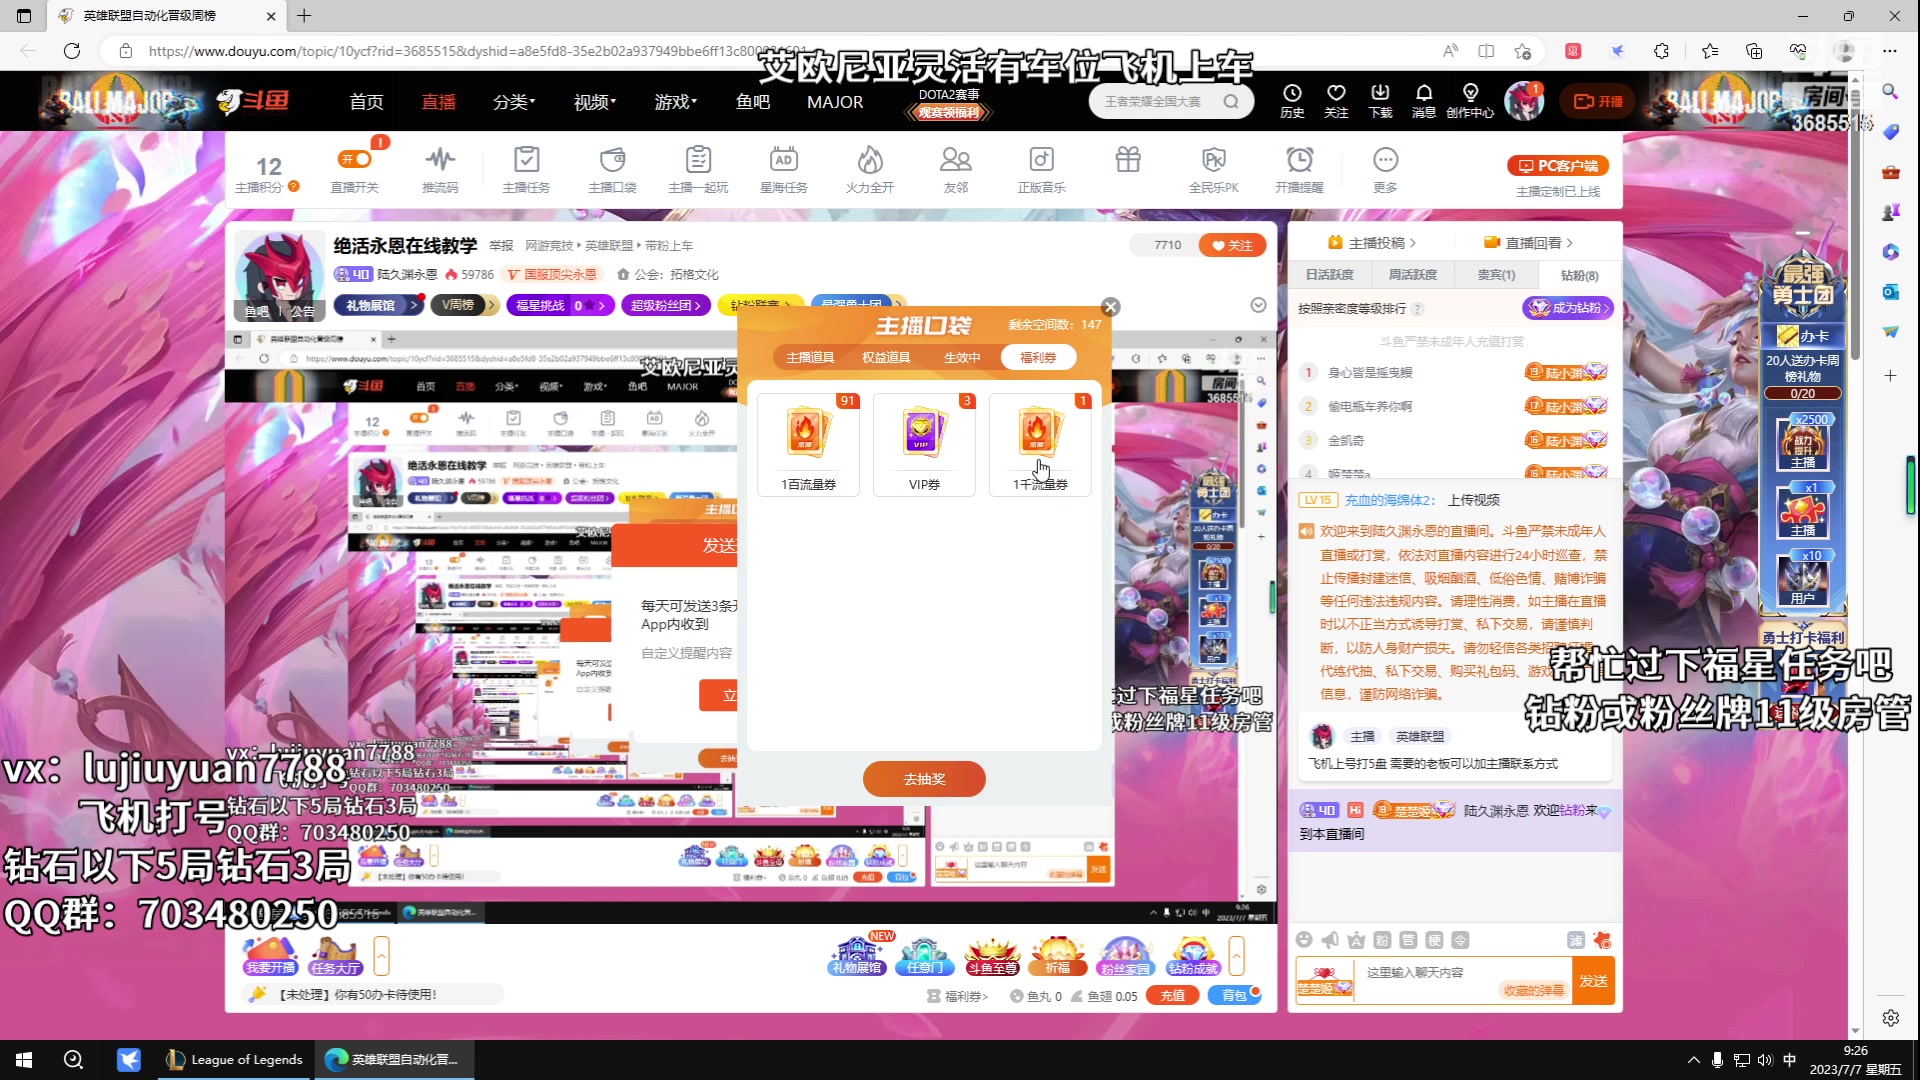The height and width of the screenshot is (1080, 1920).
Task: Switch to 生效中 tab
Action: tap(962, 357)
